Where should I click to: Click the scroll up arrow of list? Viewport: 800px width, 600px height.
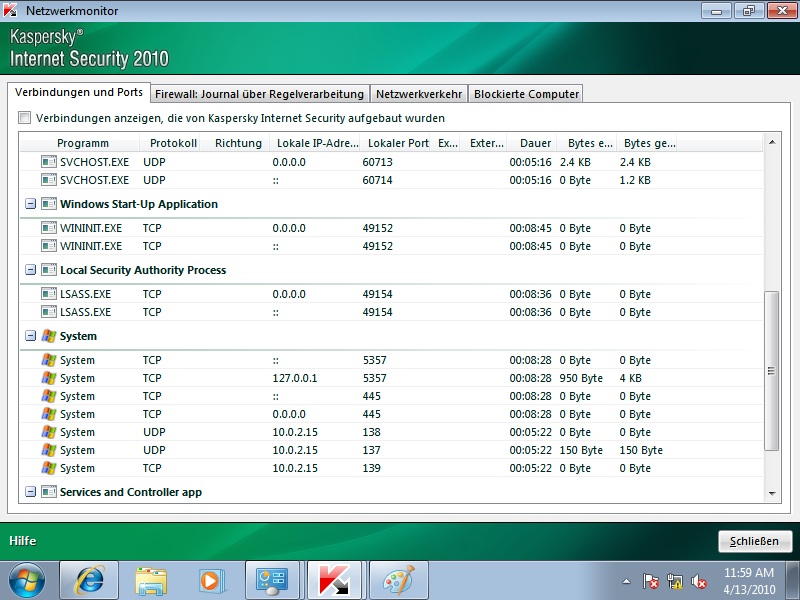pyautogui.click(x=772, y=142)
